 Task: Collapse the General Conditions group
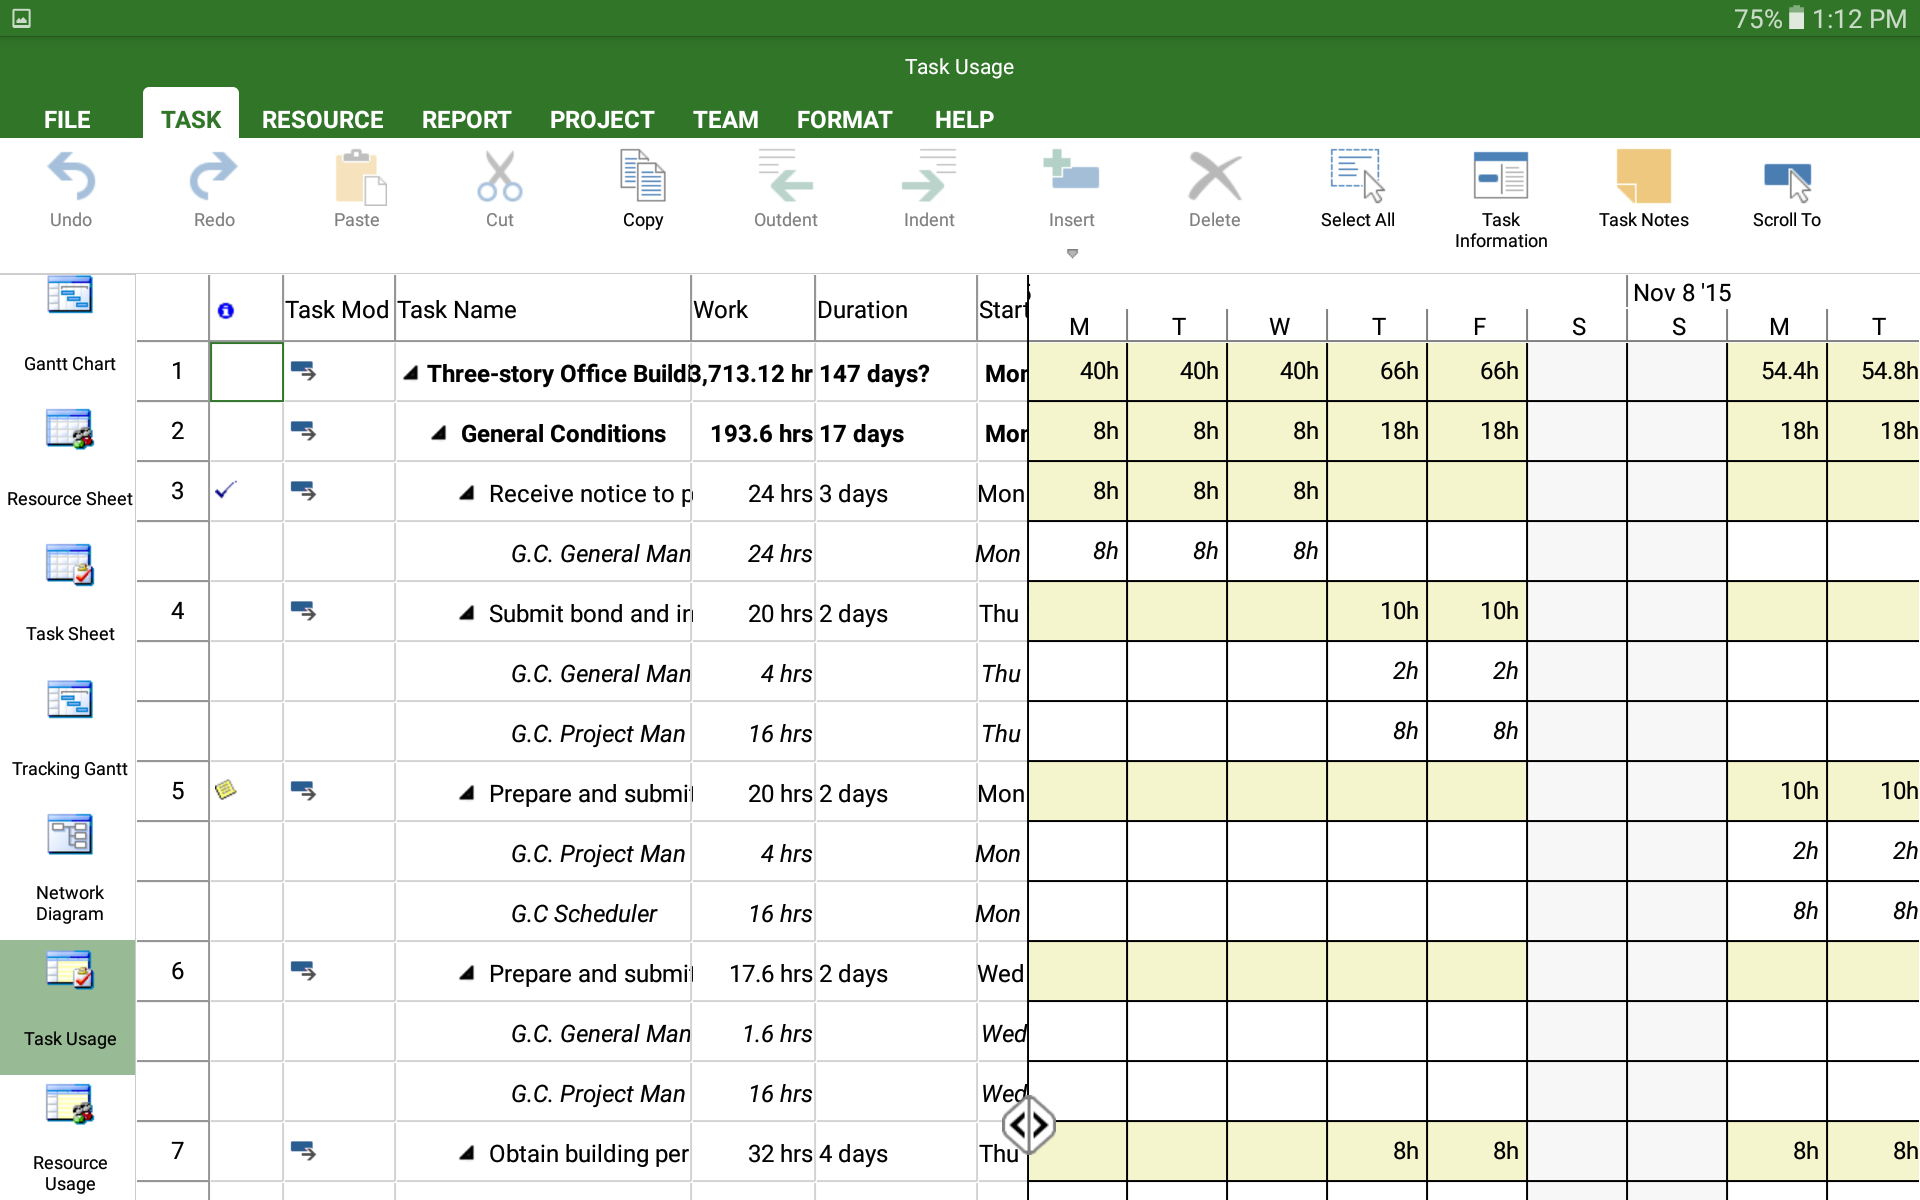point(438,433)
